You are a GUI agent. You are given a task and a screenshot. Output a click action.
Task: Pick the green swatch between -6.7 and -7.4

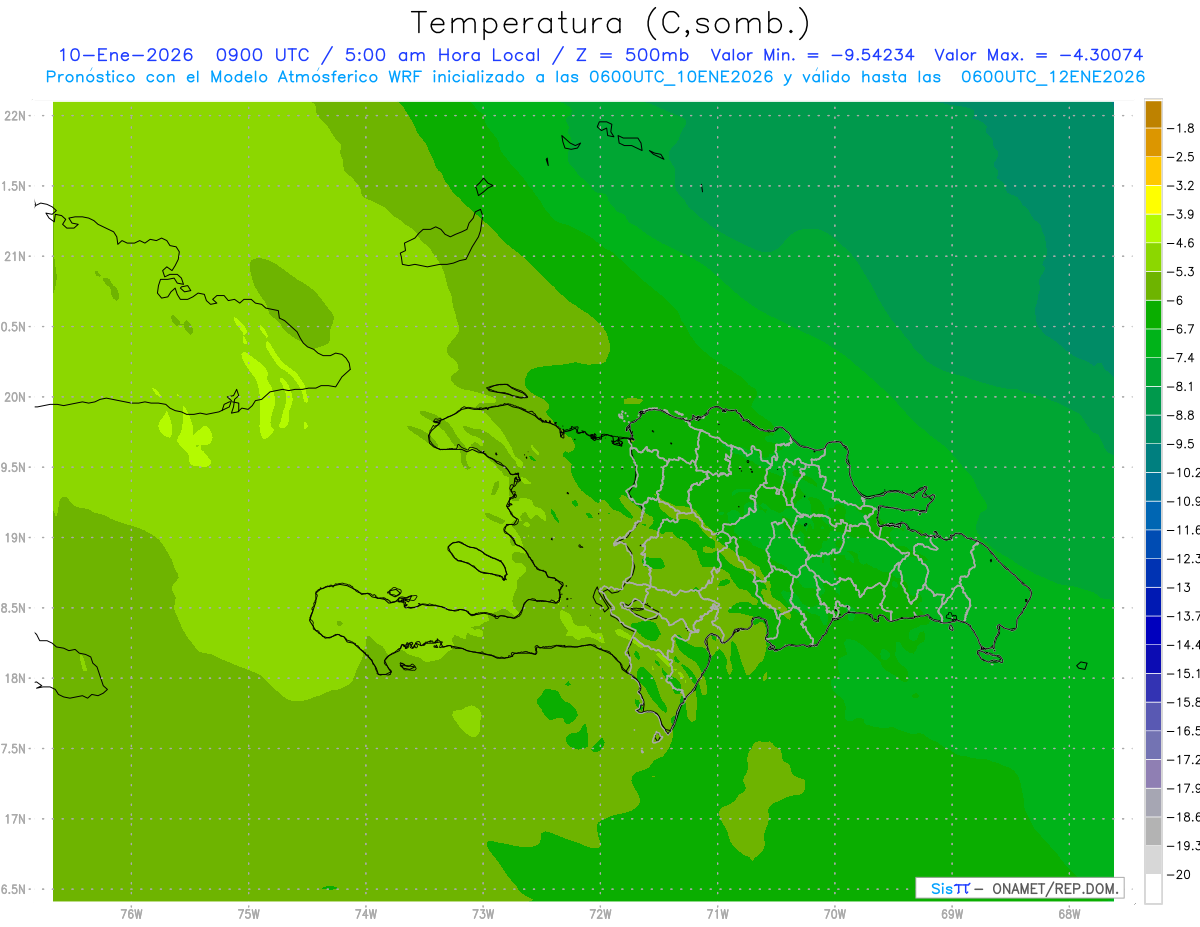point(1154,343)
